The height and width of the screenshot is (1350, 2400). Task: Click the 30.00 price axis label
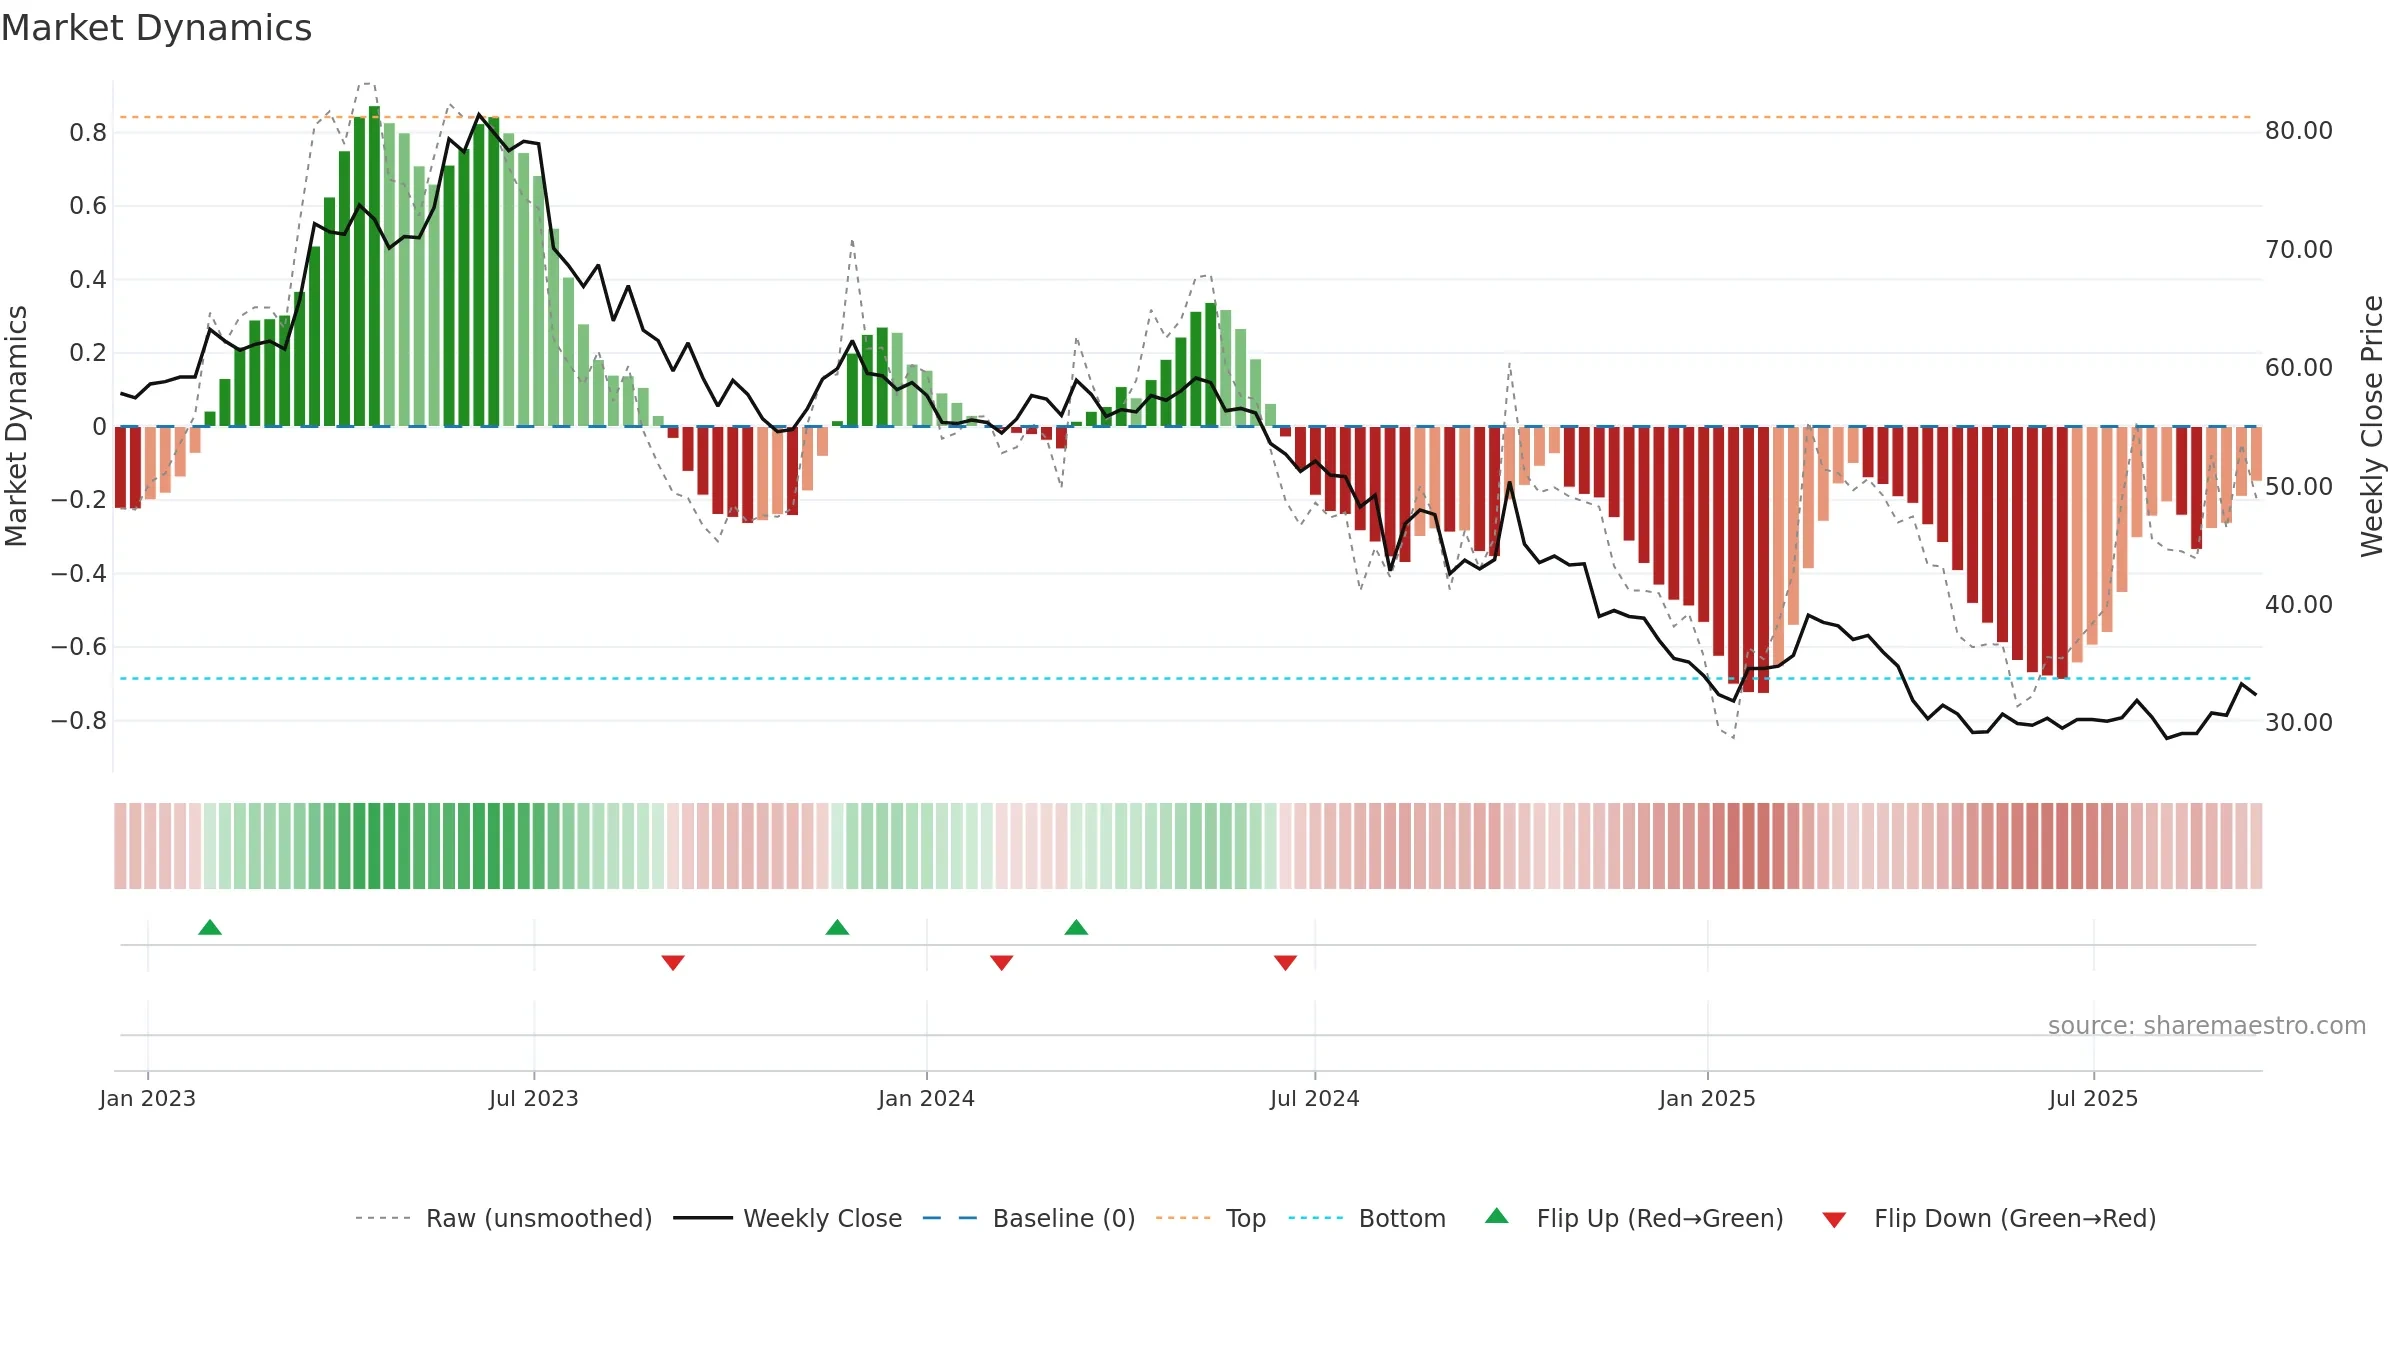[2299, 722]
